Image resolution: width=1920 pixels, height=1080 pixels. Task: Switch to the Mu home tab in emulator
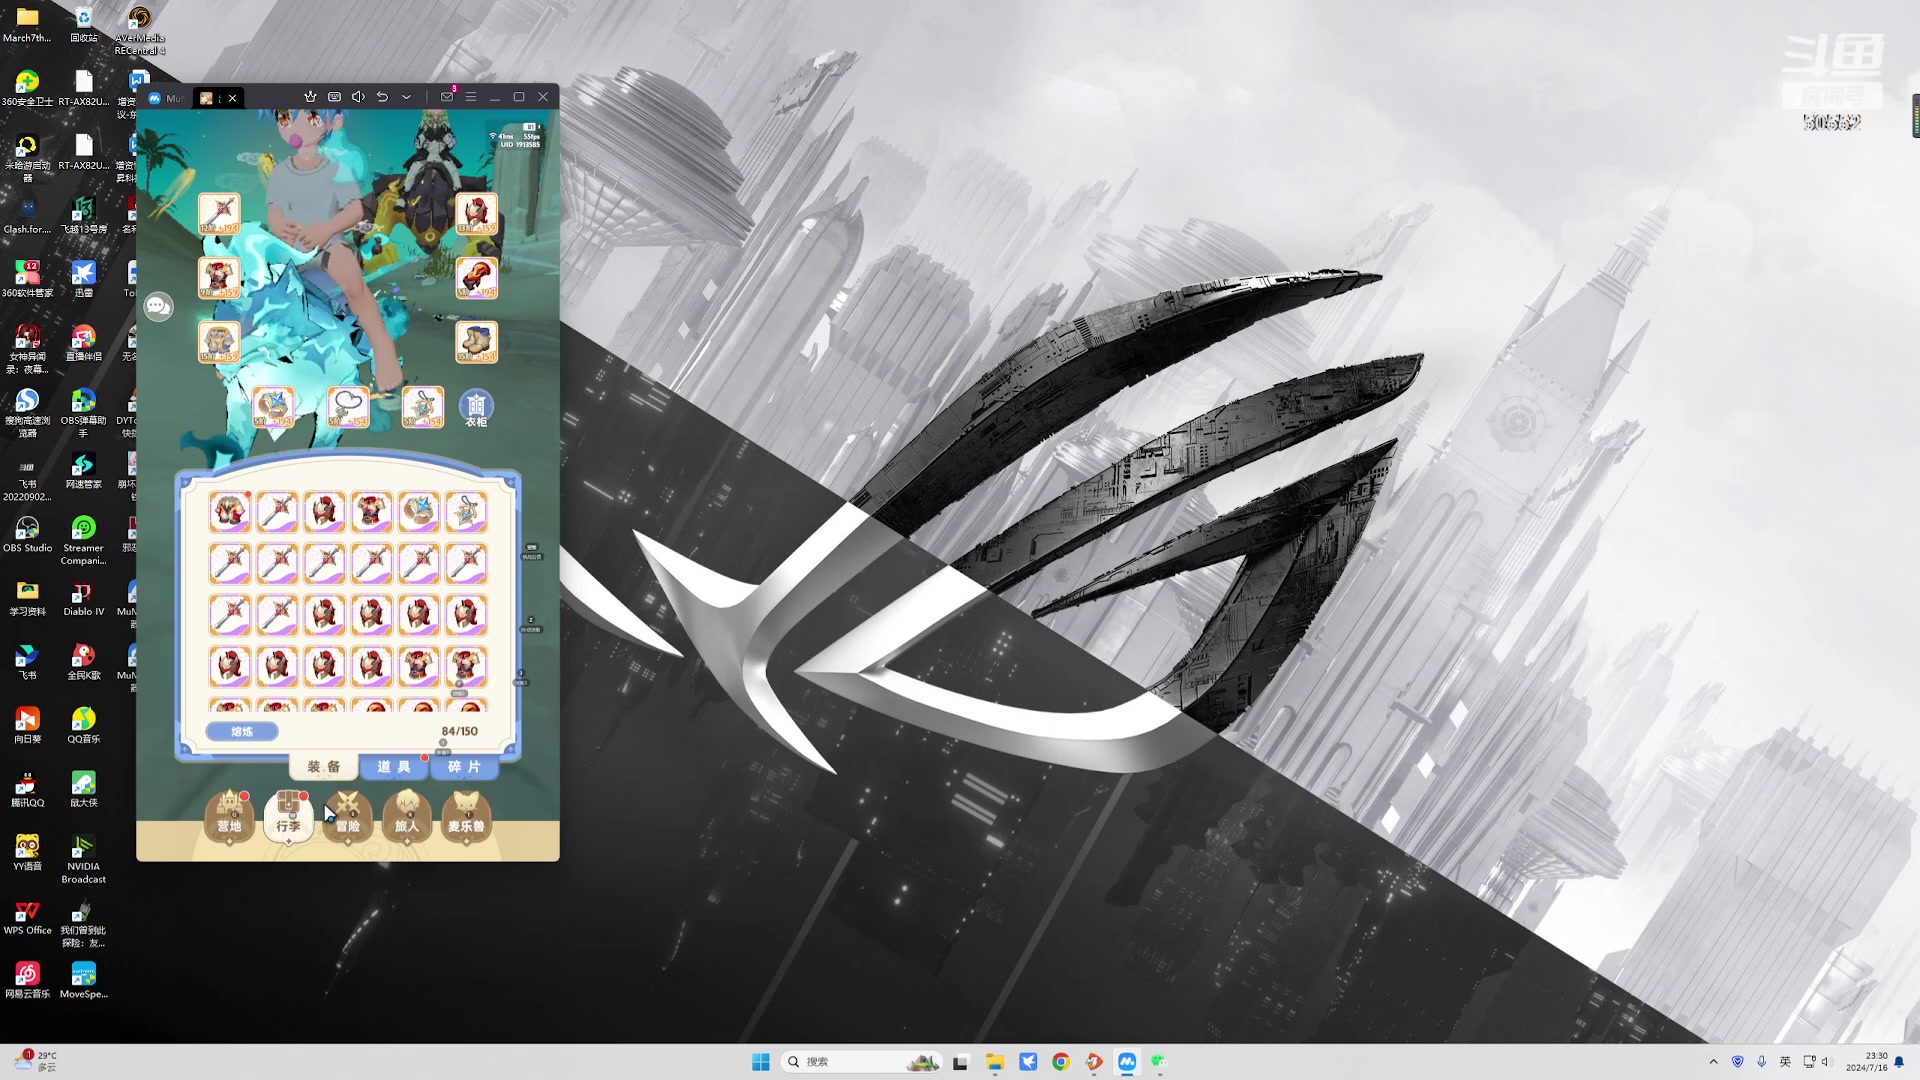click(166, 98)
